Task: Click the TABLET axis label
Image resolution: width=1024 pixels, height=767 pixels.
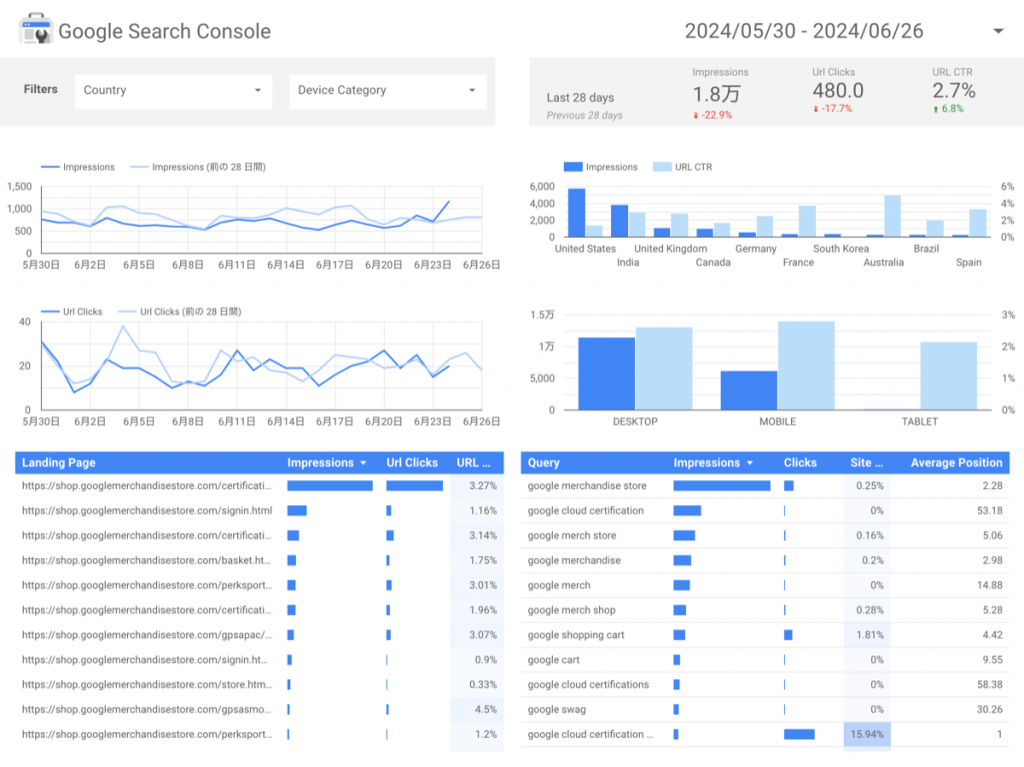Action: tap(920, 421)
